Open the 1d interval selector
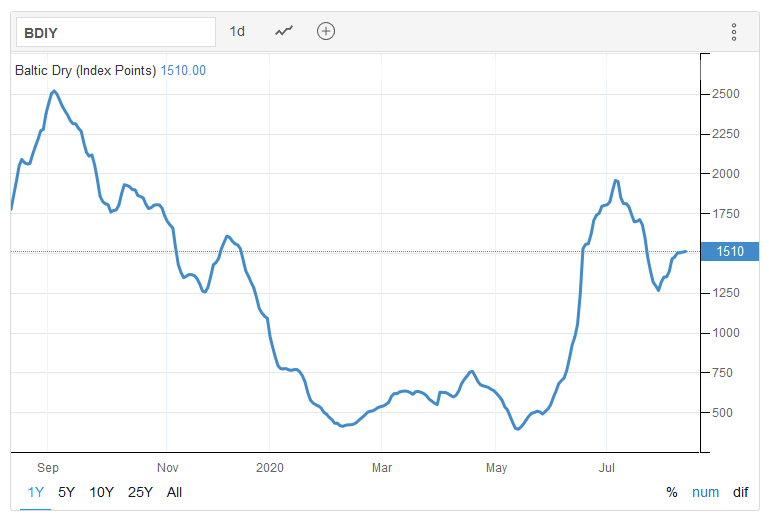 (237, 31)
